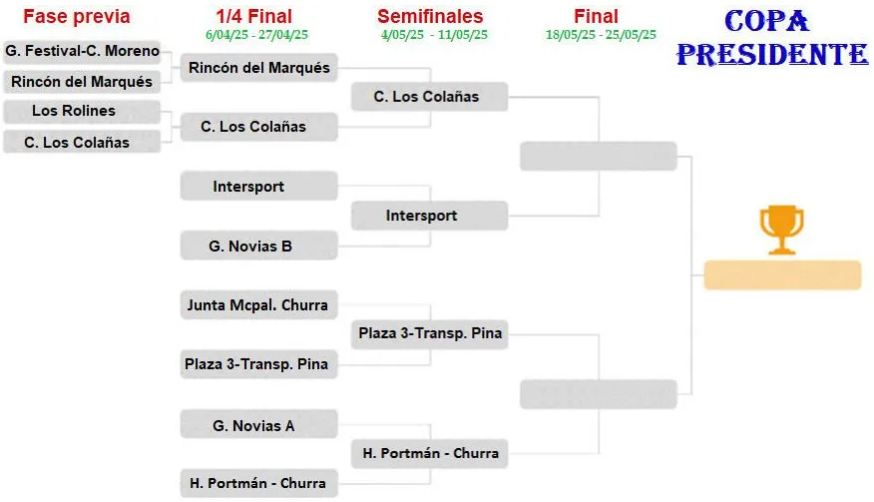Click the G. Novias A team box
The image size is (874, 502).
(259, 425)
